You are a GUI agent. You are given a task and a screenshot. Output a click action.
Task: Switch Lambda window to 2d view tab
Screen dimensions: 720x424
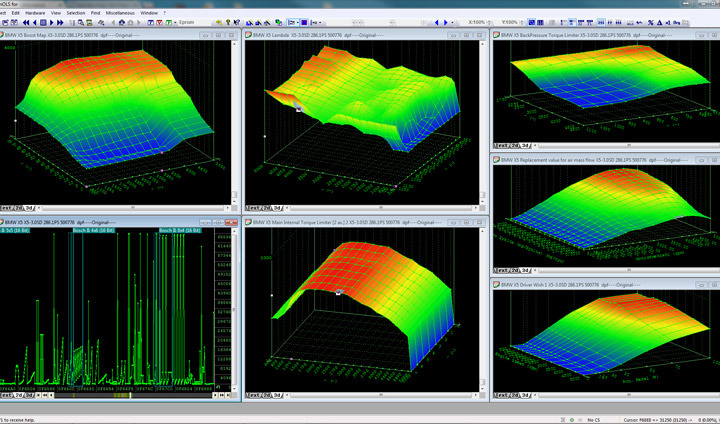(x=266, y=206)
